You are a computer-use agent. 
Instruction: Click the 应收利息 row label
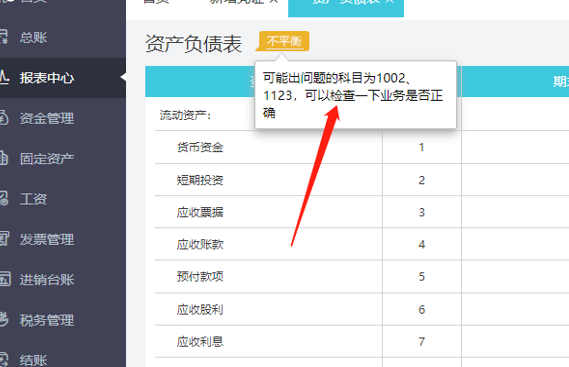pyautogui.click(x=200, y=342)
